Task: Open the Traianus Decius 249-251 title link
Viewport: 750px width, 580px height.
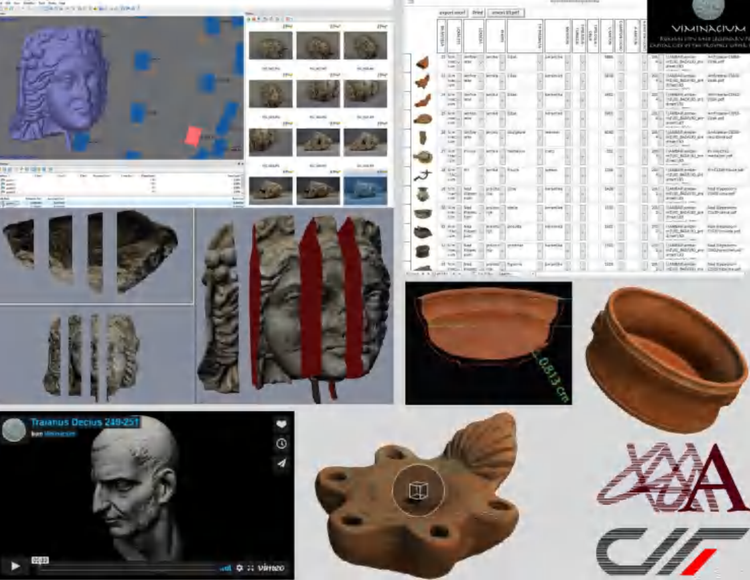Action: click(83, 421)
